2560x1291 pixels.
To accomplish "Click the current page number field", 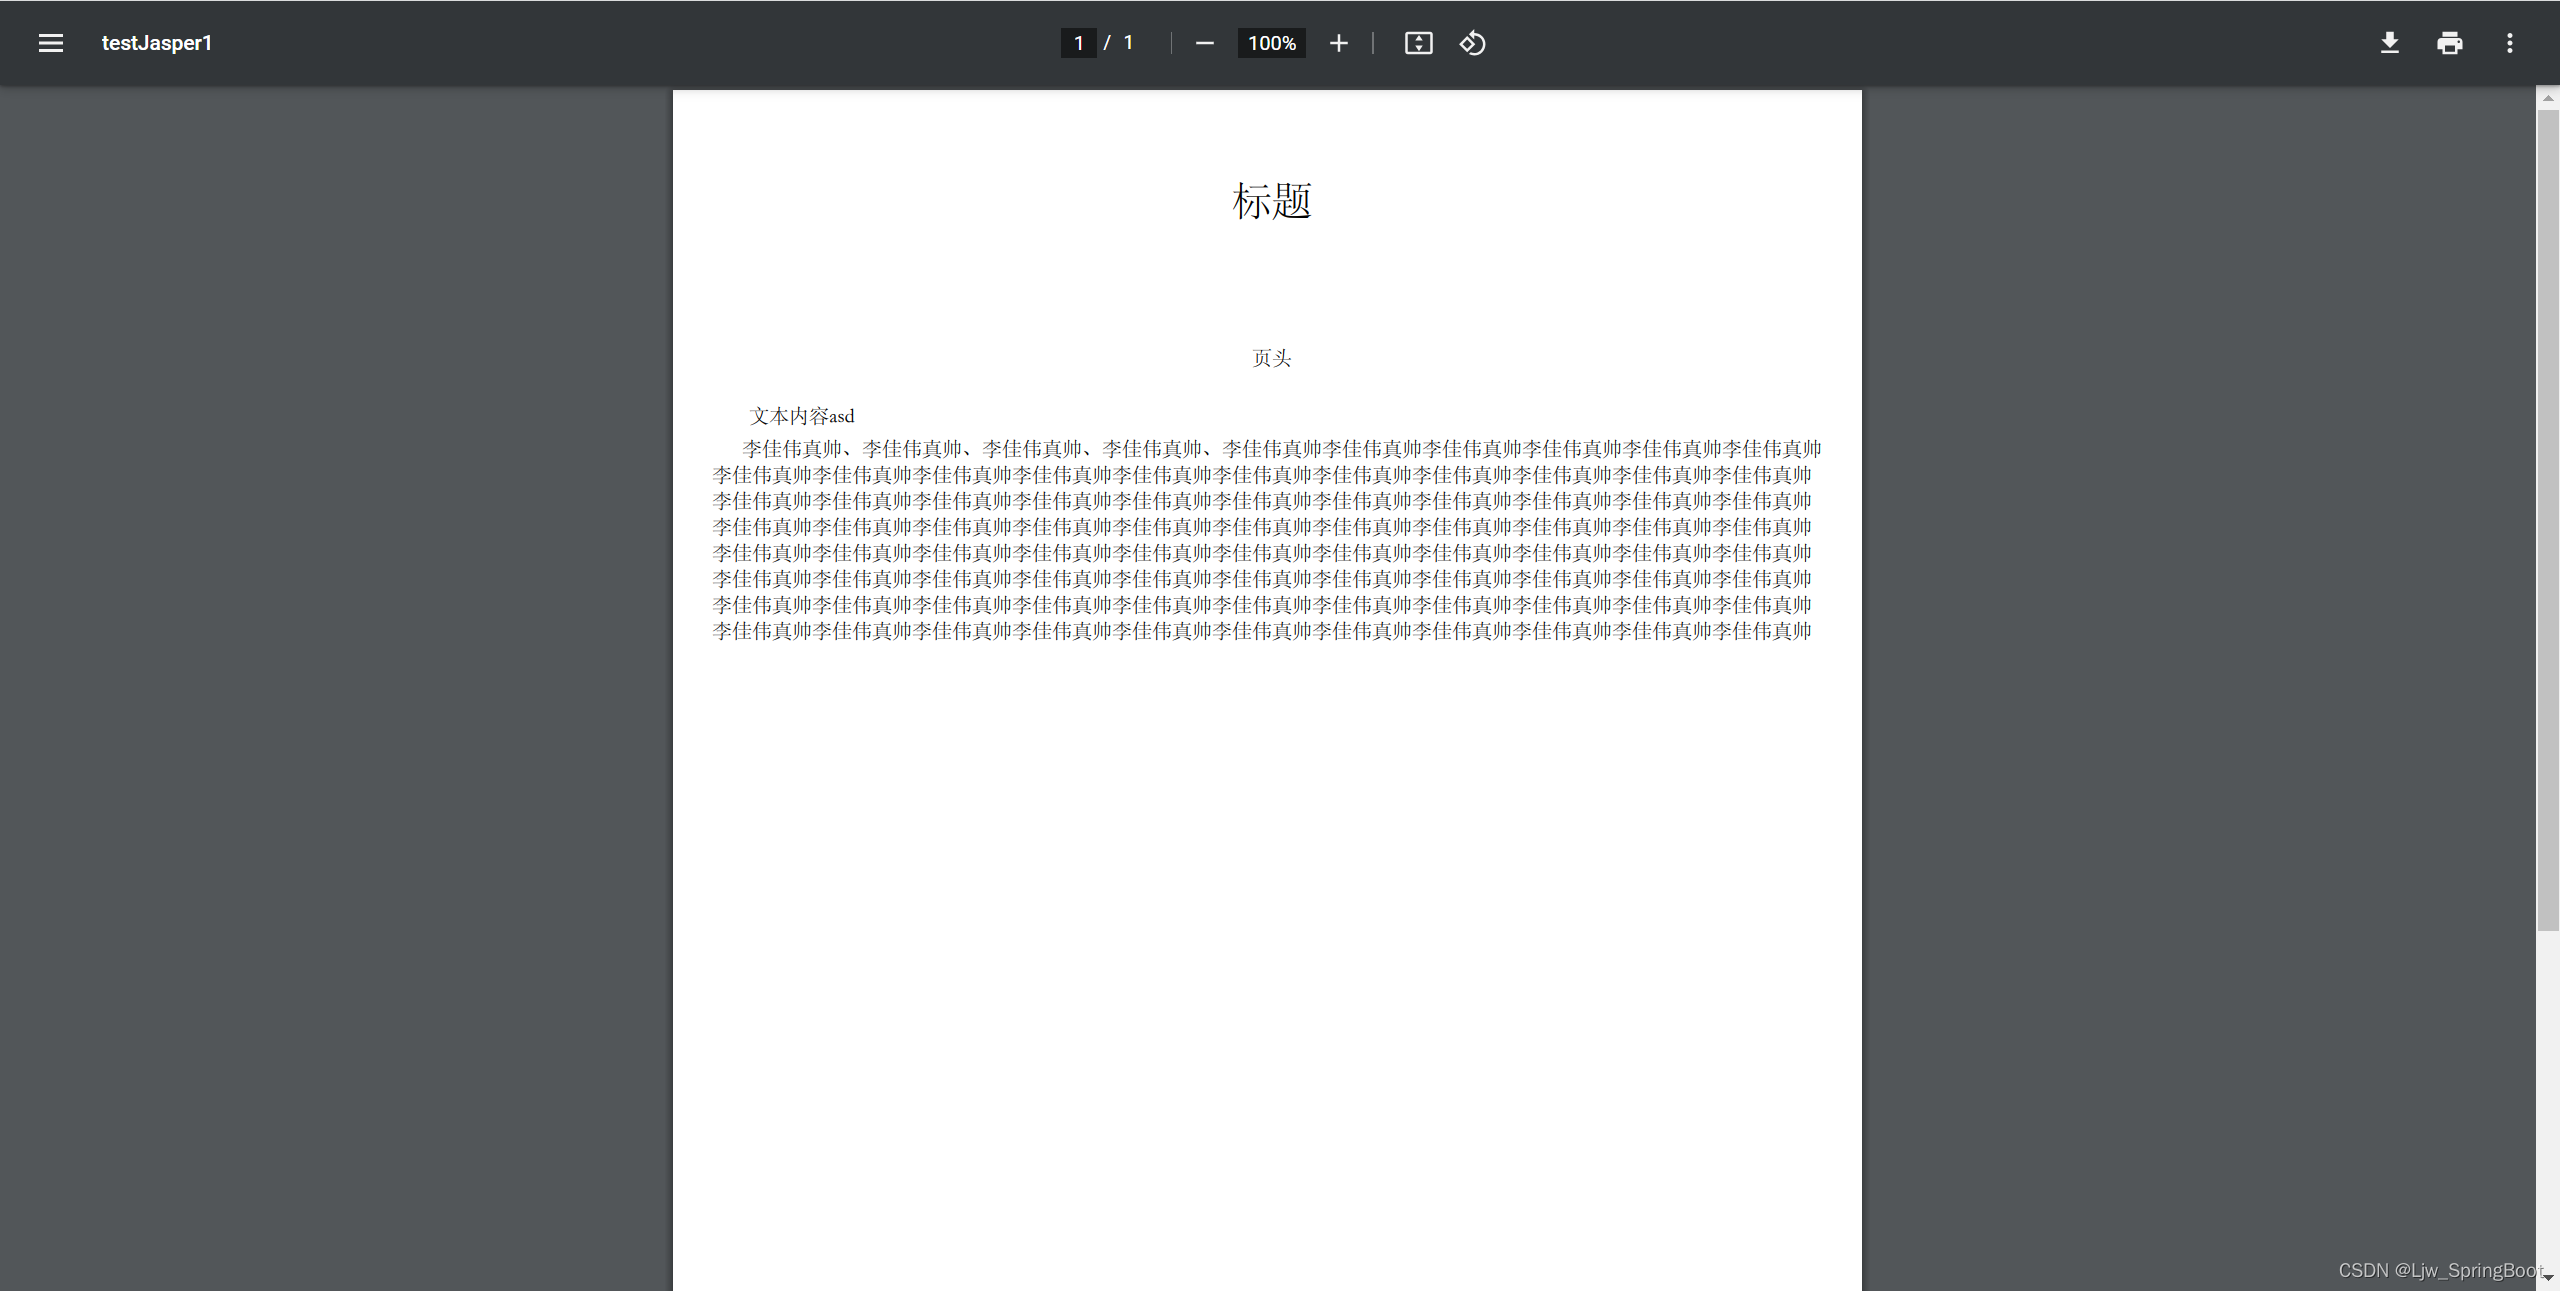I will [1078, 43].
